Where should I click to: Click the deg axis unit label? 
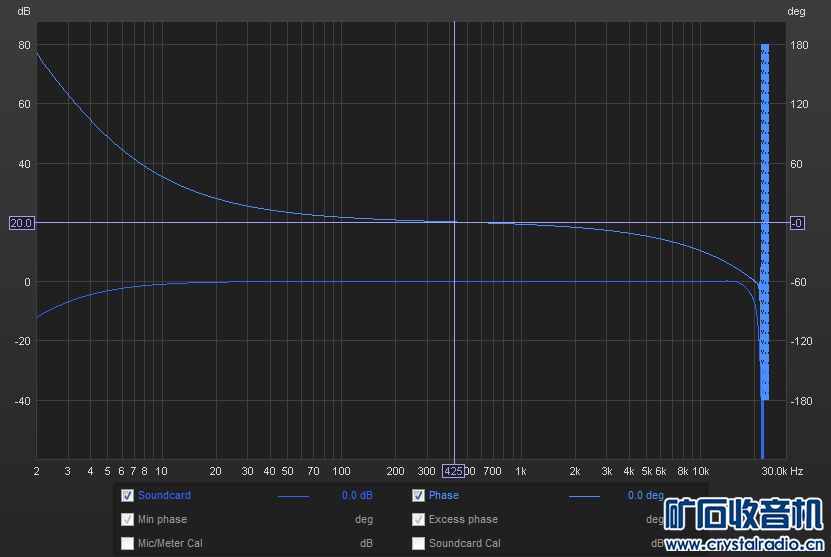pos(796,11)
